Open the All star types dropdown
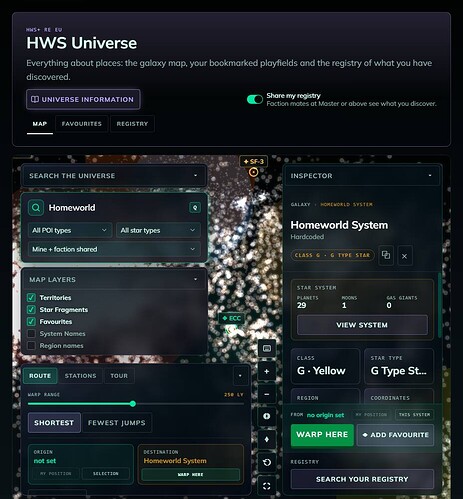 pyautogui.click(x=158, y=230)
